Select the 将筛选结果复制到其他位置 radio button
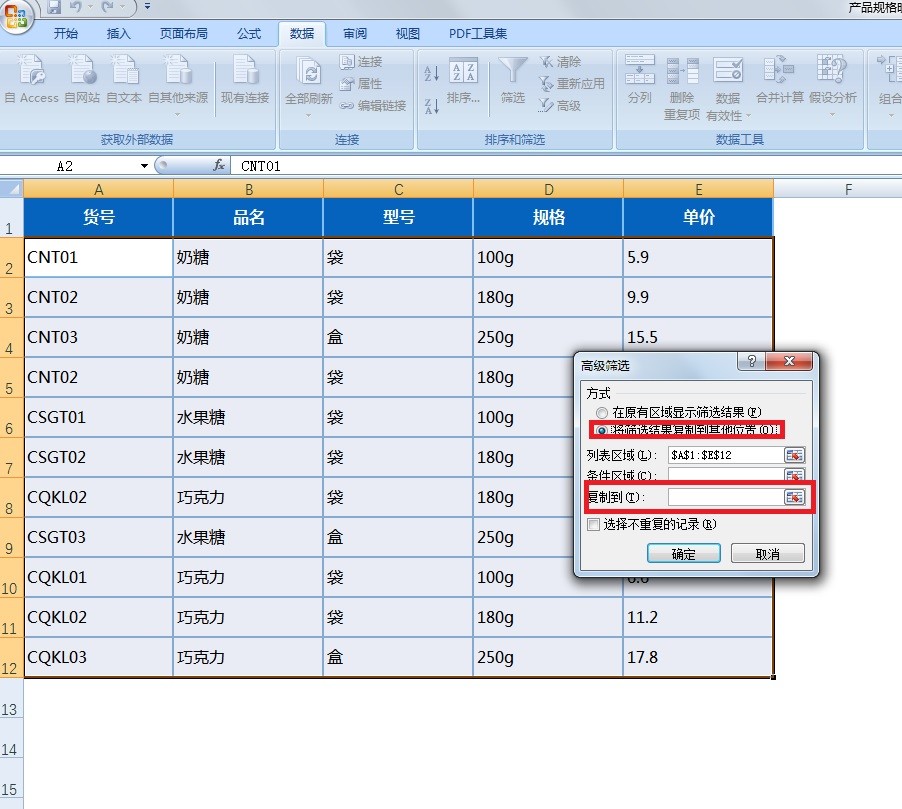This screenshot has width=902, height=809. pyautogui.click(x=601, y=430)
